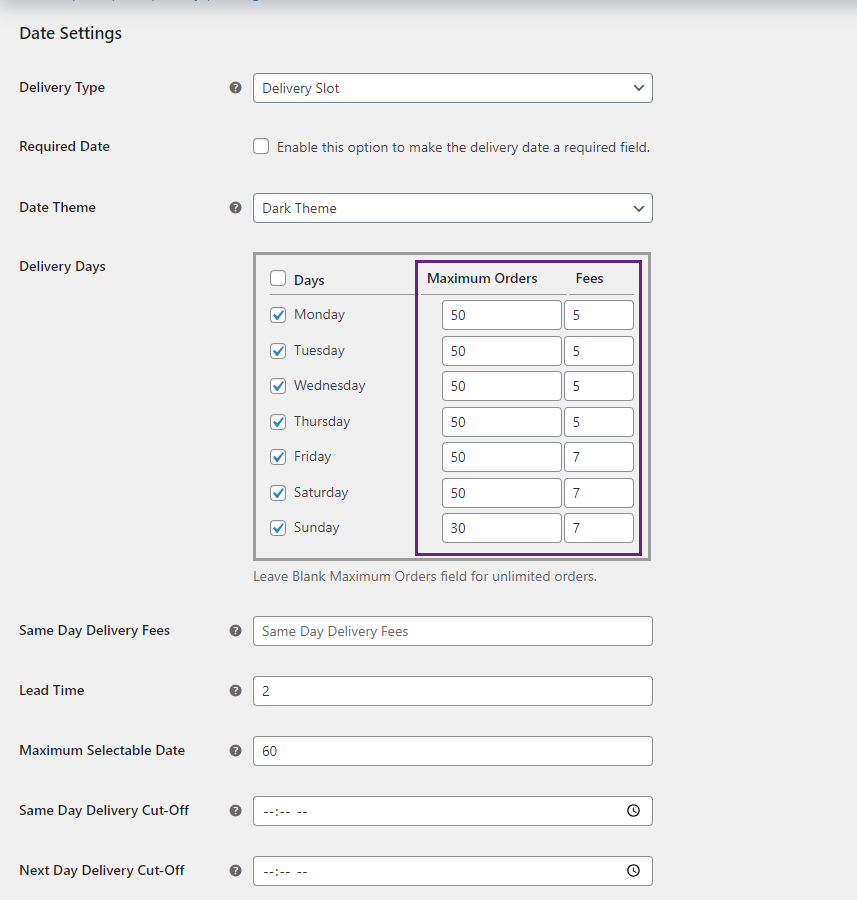Uncheck the Saturday checkbox

[278, 492]
